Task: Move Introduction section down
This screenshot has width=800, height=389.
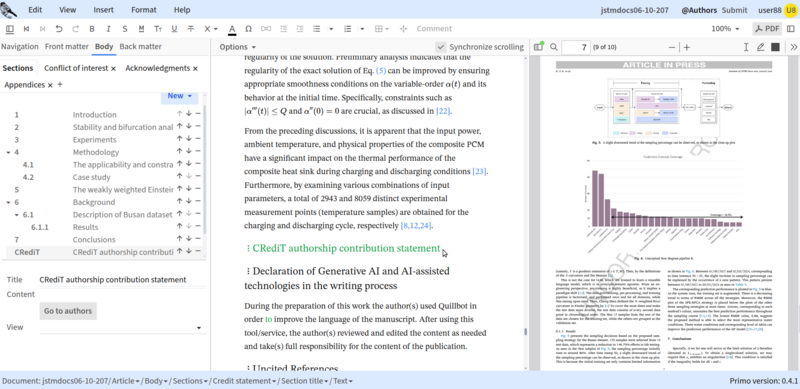Action: (x=188, y=114)
